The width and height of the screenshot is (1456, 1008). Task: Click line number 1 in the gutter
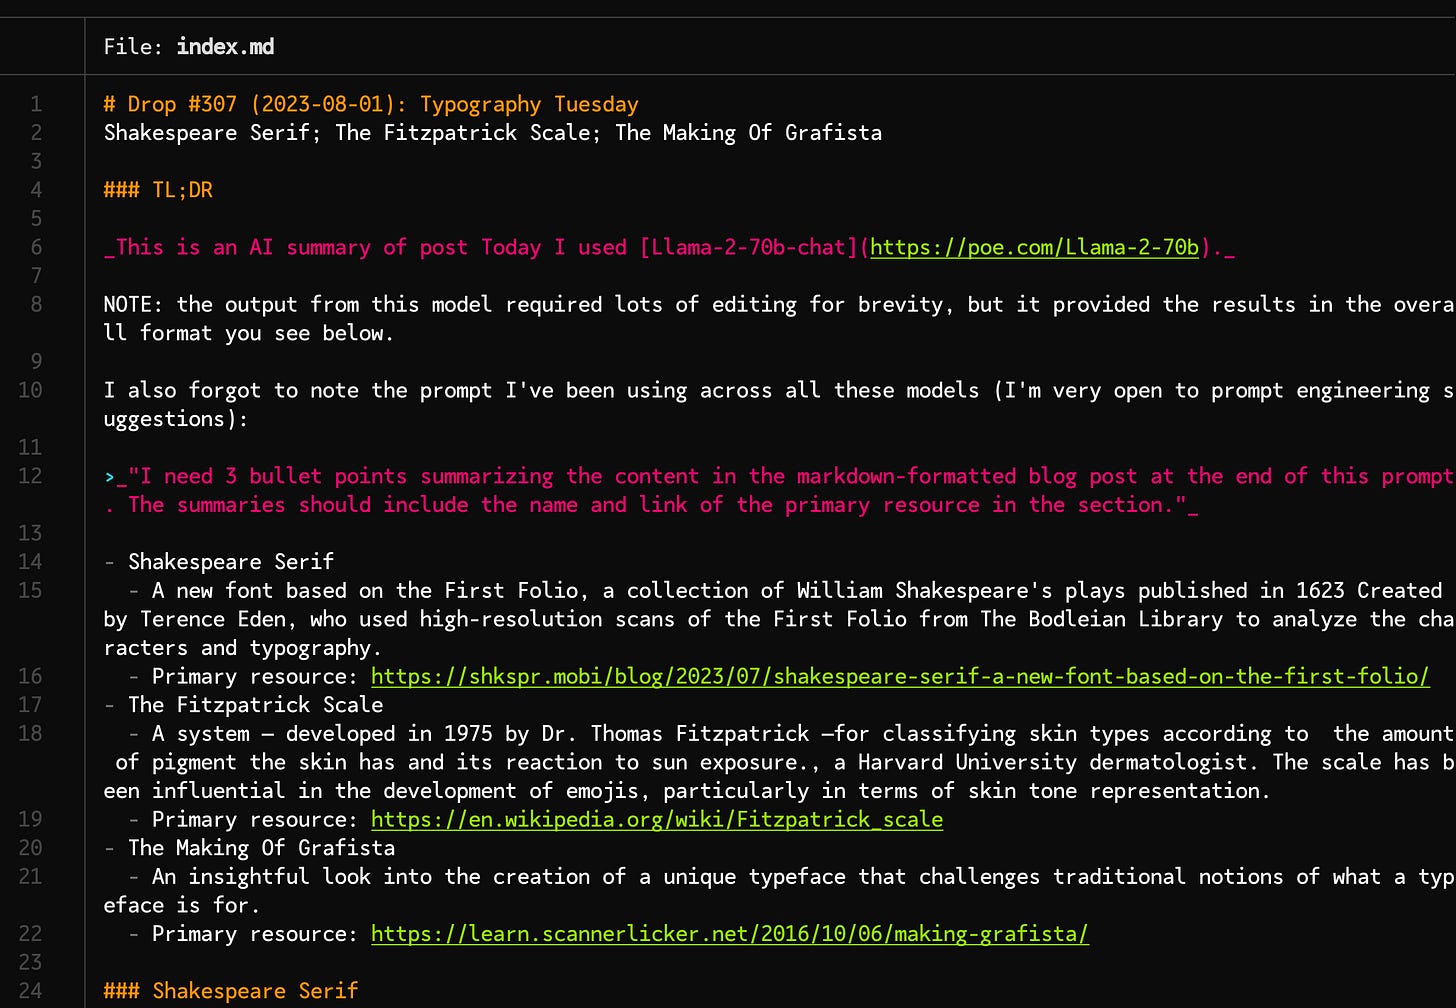tap(36, 104)
